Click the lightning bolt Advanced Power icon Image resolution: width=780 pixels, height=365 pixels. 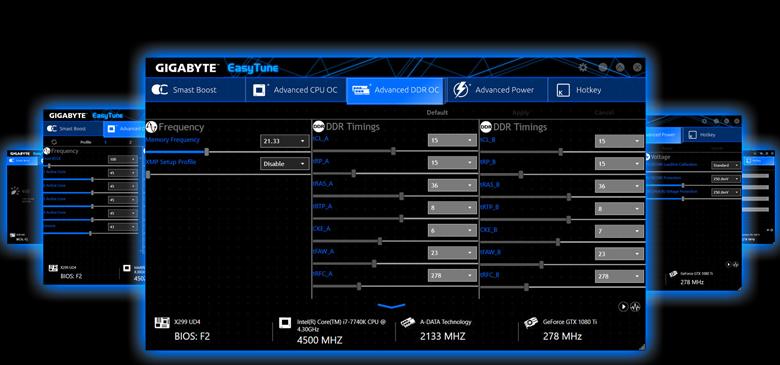461,90
